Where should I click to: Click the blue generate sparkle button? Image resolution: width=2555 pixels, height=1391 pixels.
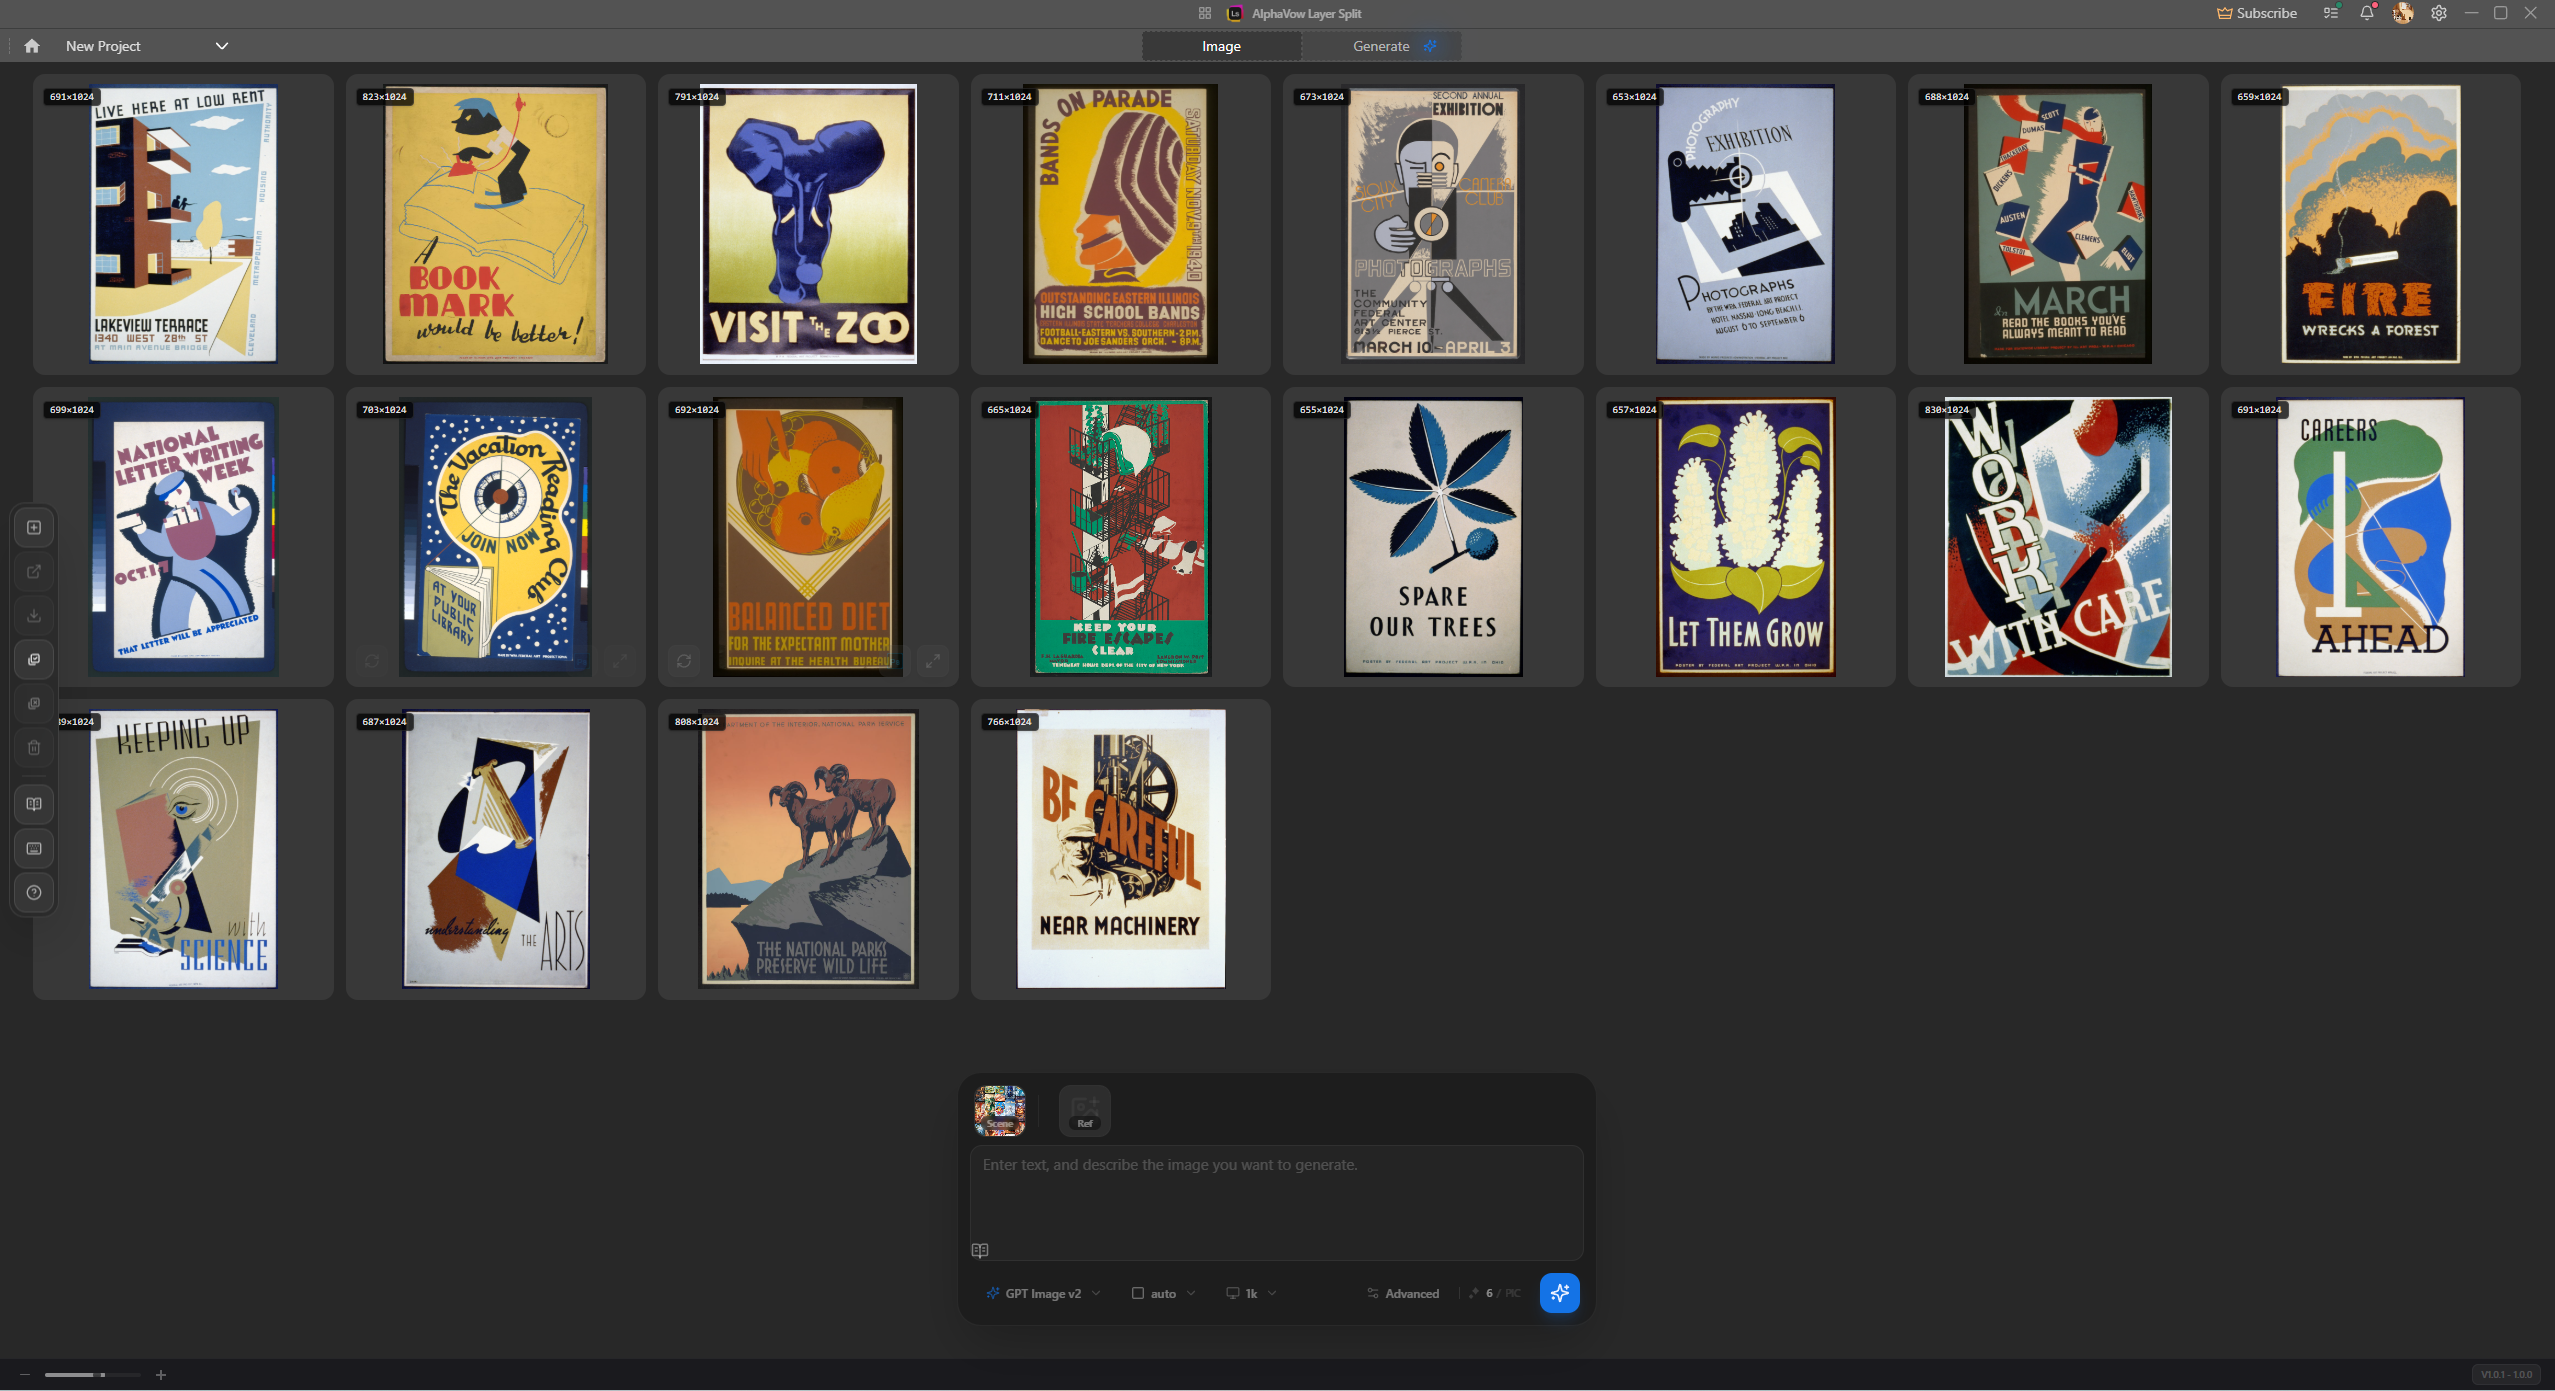coord(1560,1294)
